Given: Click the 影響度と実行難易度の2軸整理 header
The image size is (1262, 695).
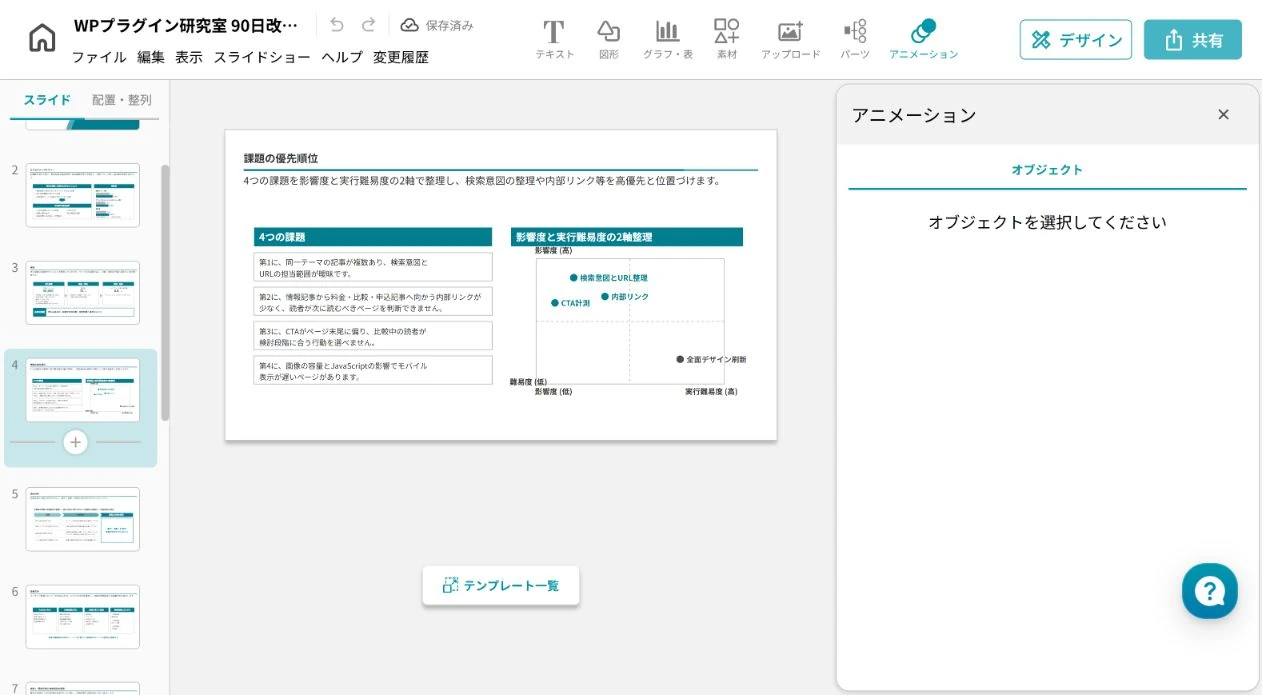Looking at the screenshot, I should coord(627,237).
